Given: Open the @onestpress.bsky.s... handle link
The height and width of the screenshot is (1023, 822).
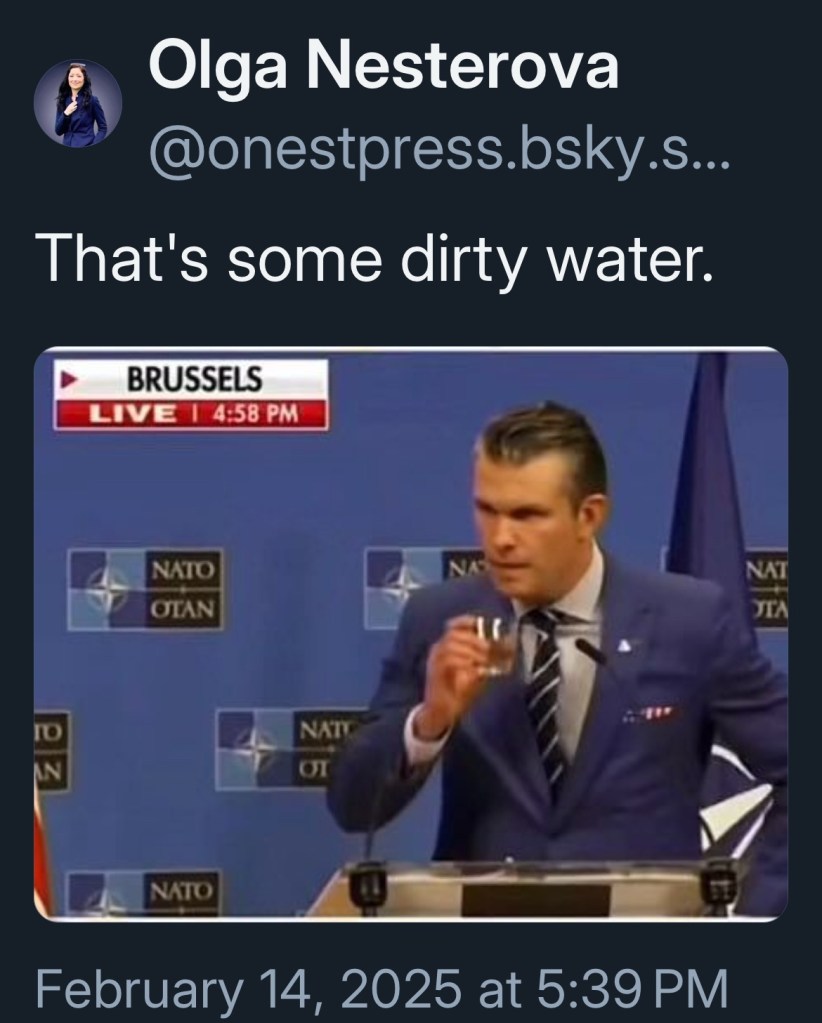Looking at the screenshot, I should pyautogui.click(x=440, y=155).
